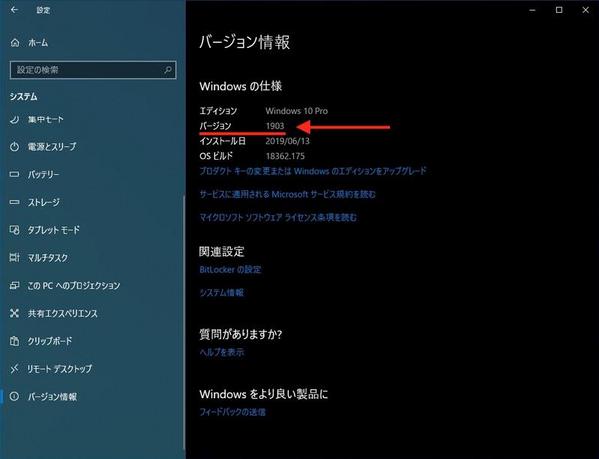Click the システム情報 link

coord(222,293)
